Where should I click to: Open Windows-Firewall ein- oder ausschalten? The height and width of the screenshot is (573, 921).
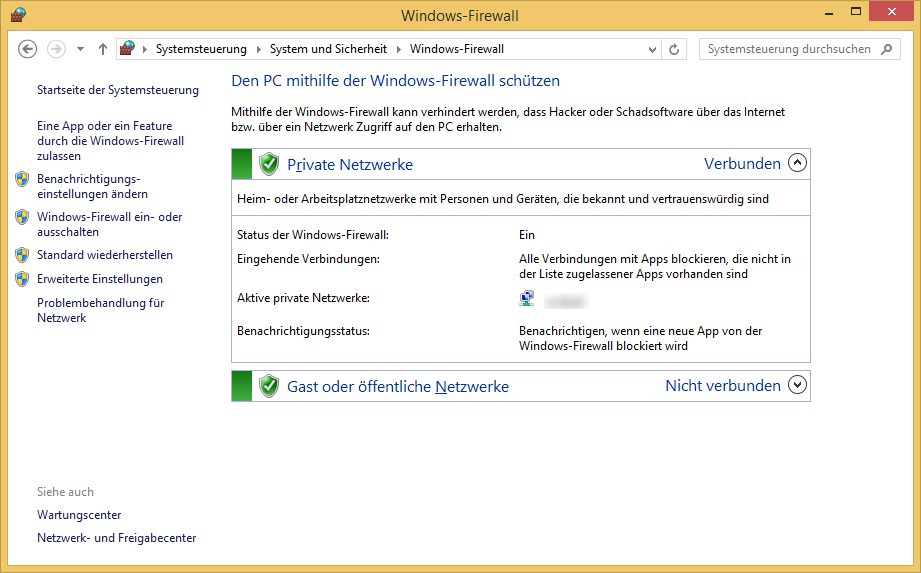coord(109,224)
